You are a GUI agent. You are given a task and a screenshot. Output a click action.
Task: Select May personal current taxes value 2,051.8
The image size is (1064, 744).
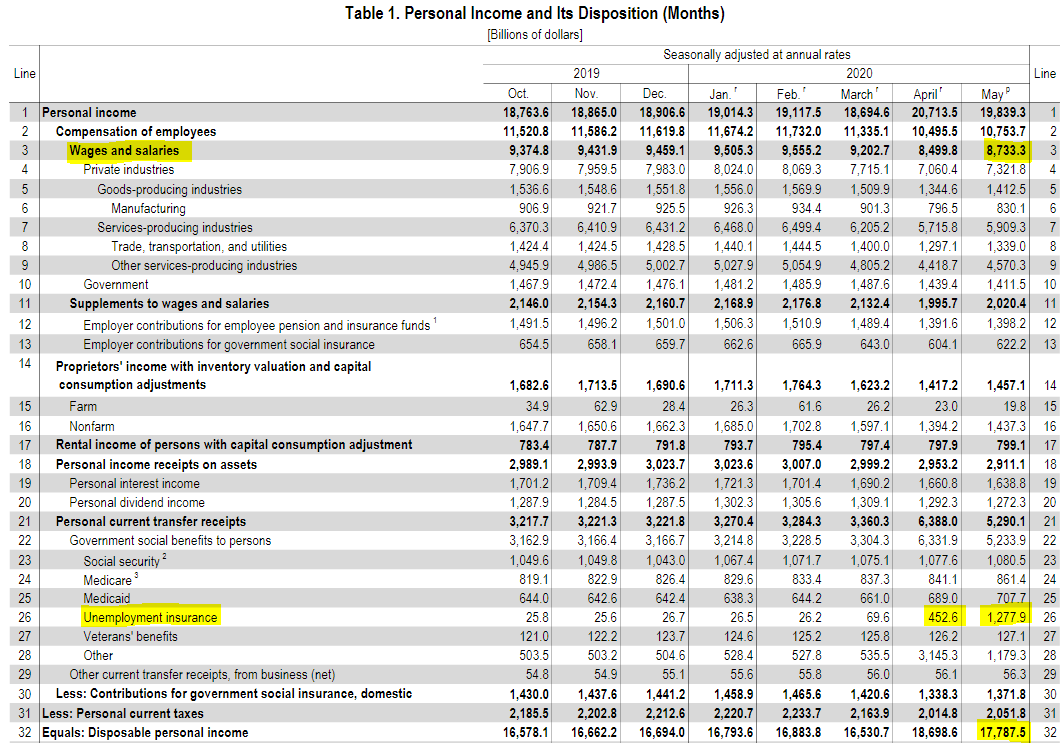[x=1006, y=713]
